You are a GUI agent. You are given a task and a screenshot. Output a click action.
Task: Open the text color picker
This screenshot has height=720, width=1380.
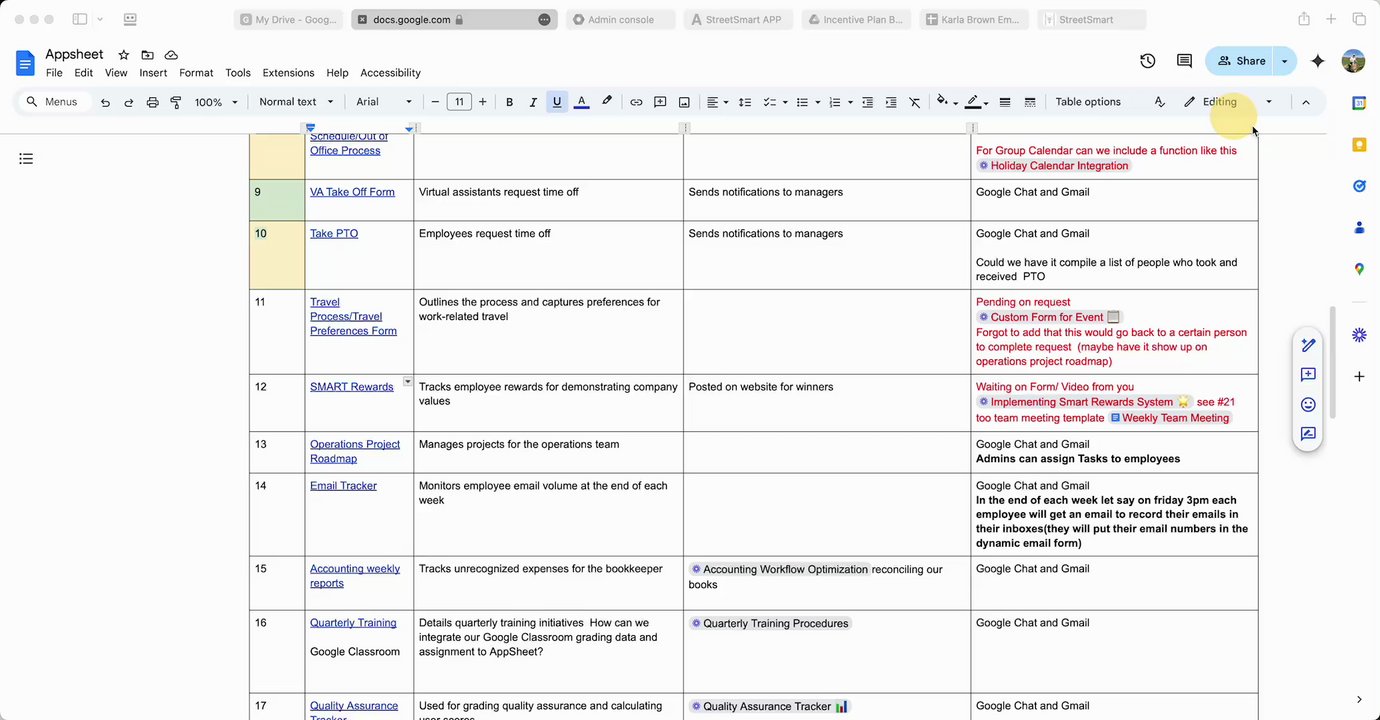point(581,102)
